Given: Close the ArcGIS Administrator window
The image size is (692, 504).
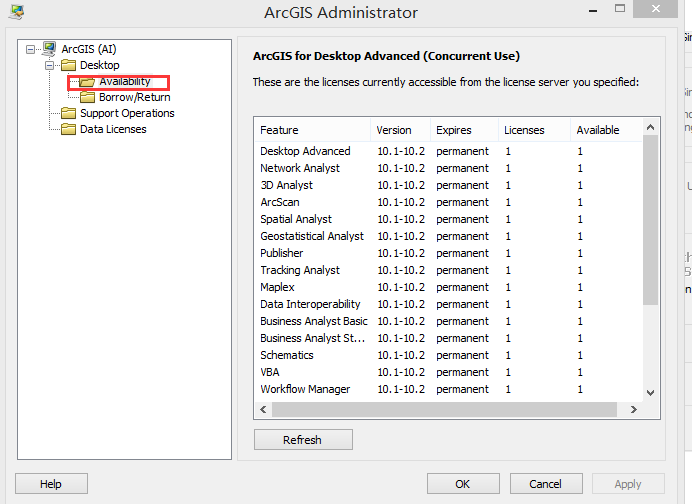Looking at the screenshot, I should (655, 8).
